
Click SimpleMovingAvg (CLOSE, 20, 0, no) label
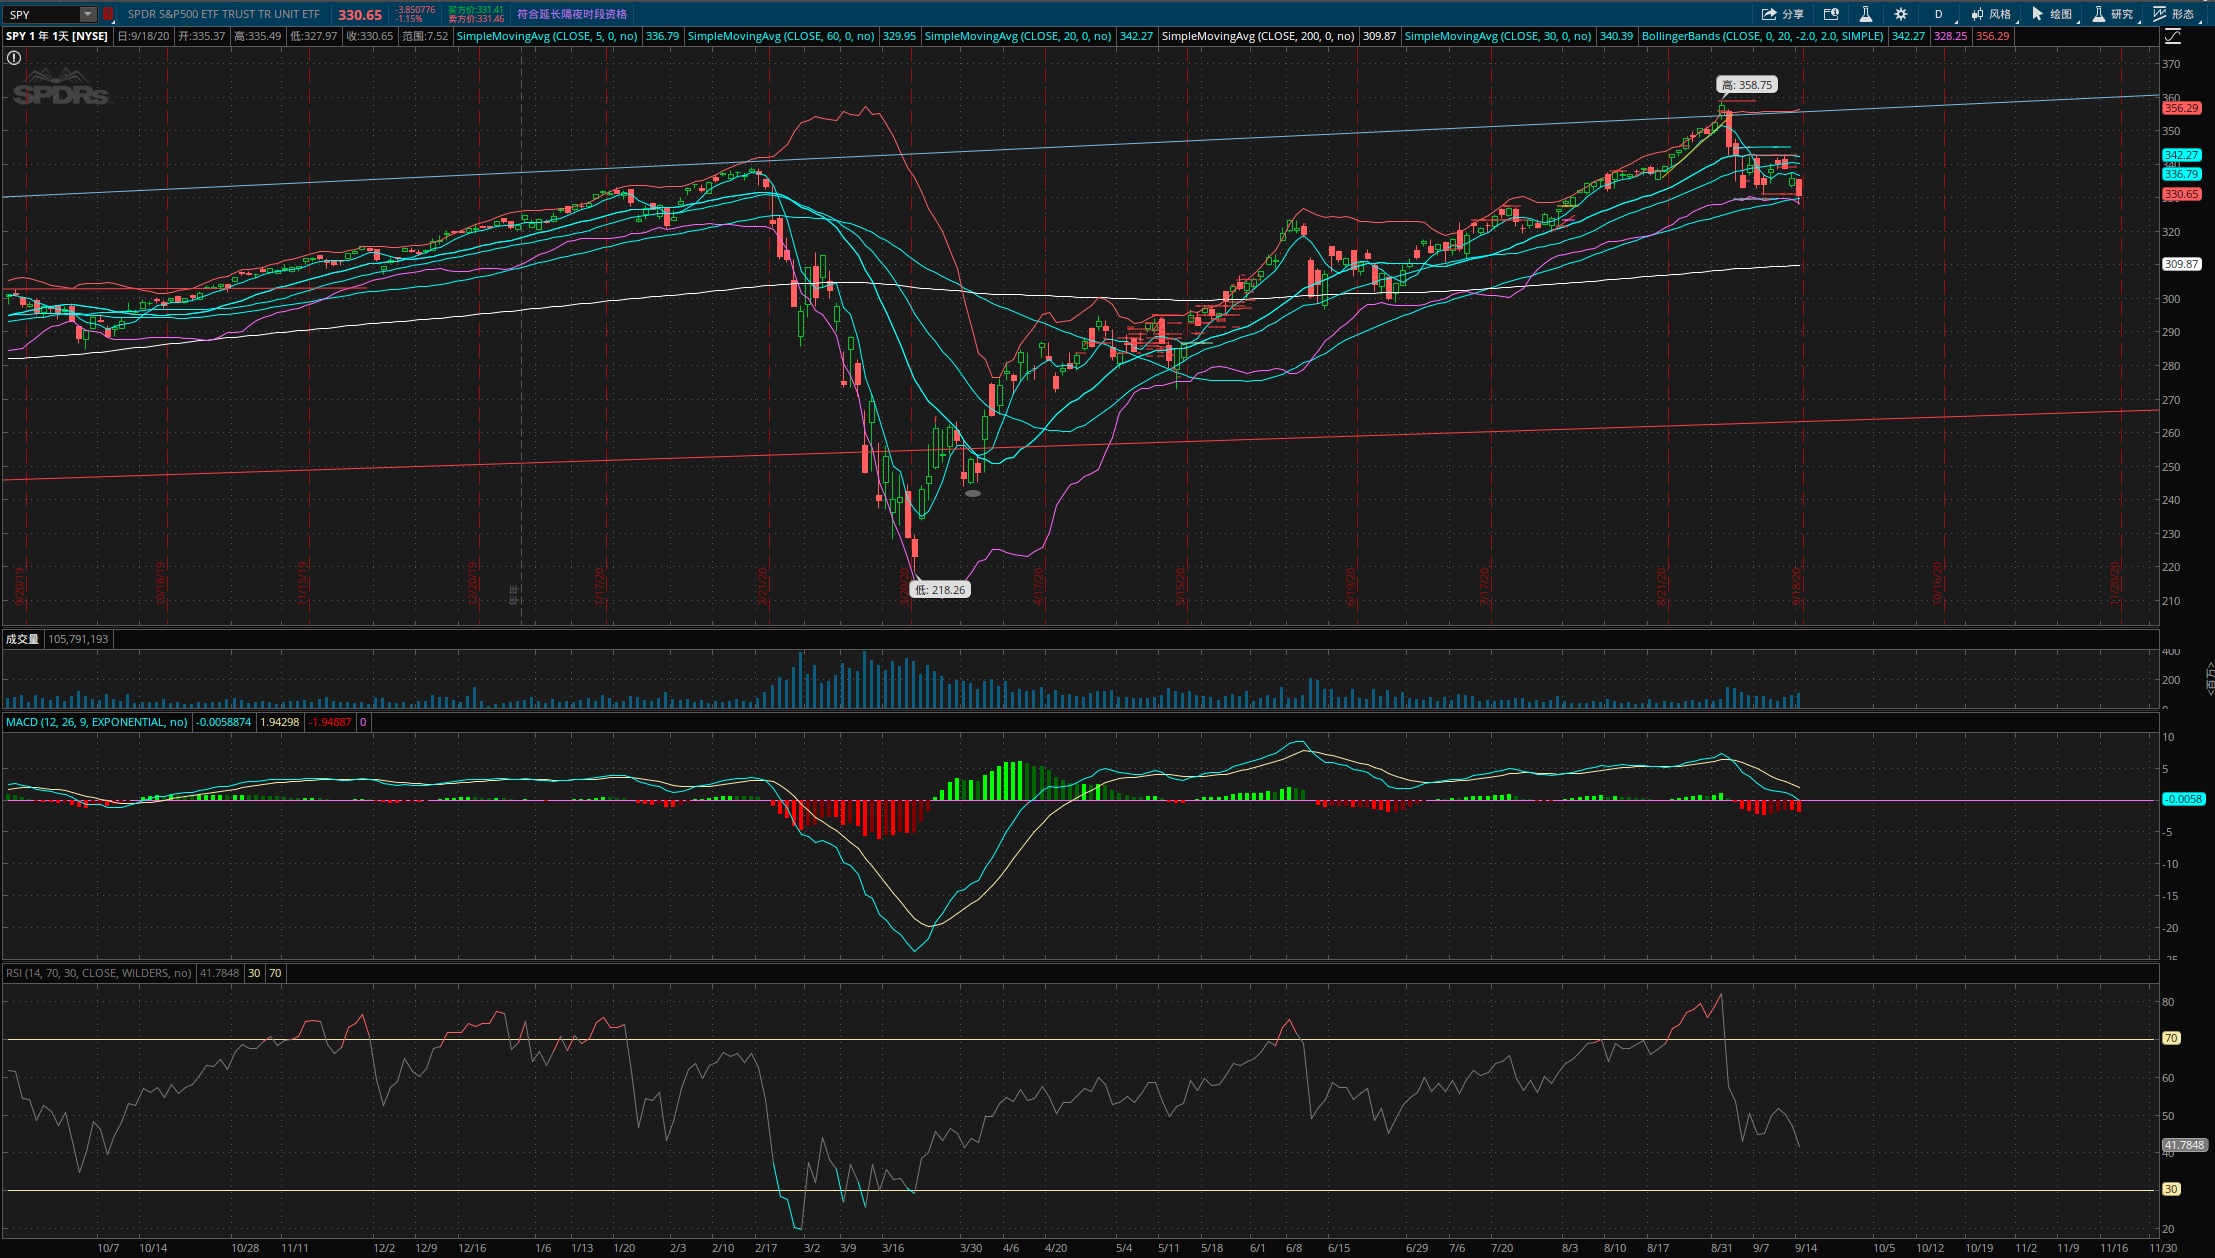[1018, 36]
